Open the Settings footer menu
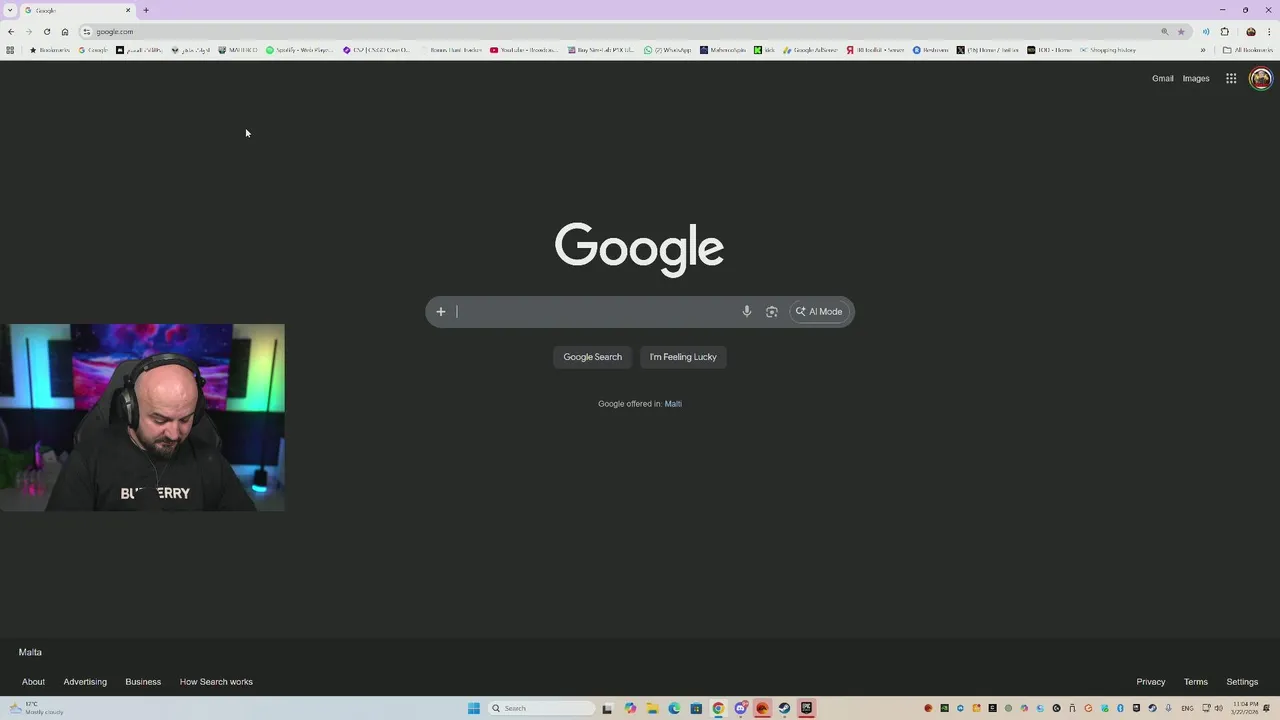This screenshot has width=1280, height=720. pos(1242,682)
